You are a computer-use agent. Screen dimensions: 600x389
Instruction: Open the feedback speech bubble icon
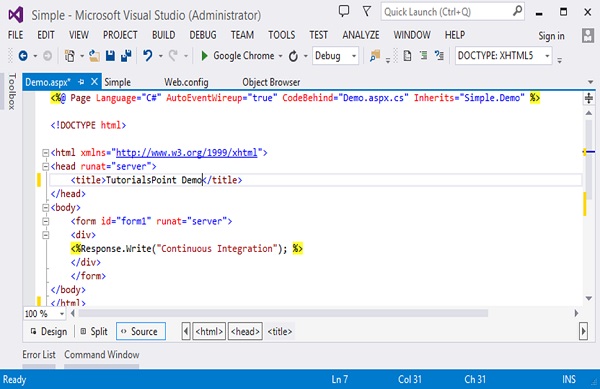click(344, 11)
